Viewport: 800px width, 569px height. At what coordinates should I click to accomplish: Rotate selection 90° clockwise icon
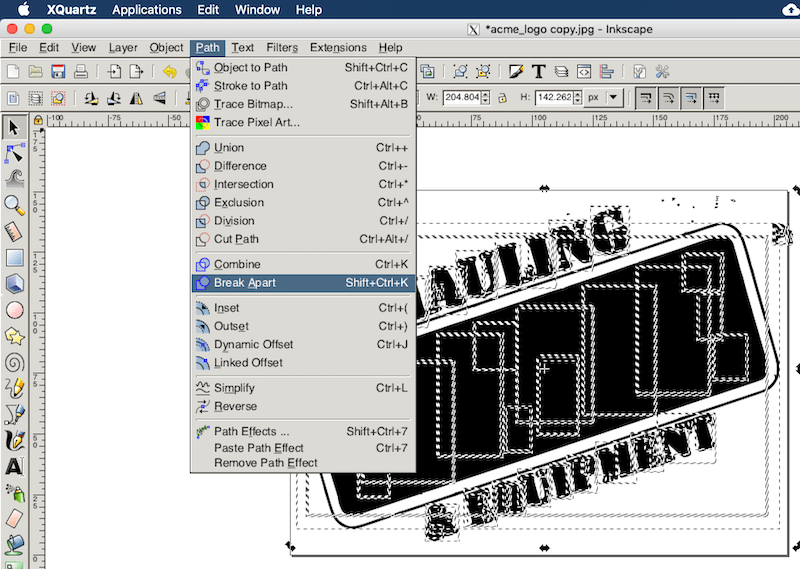[114, 98]
